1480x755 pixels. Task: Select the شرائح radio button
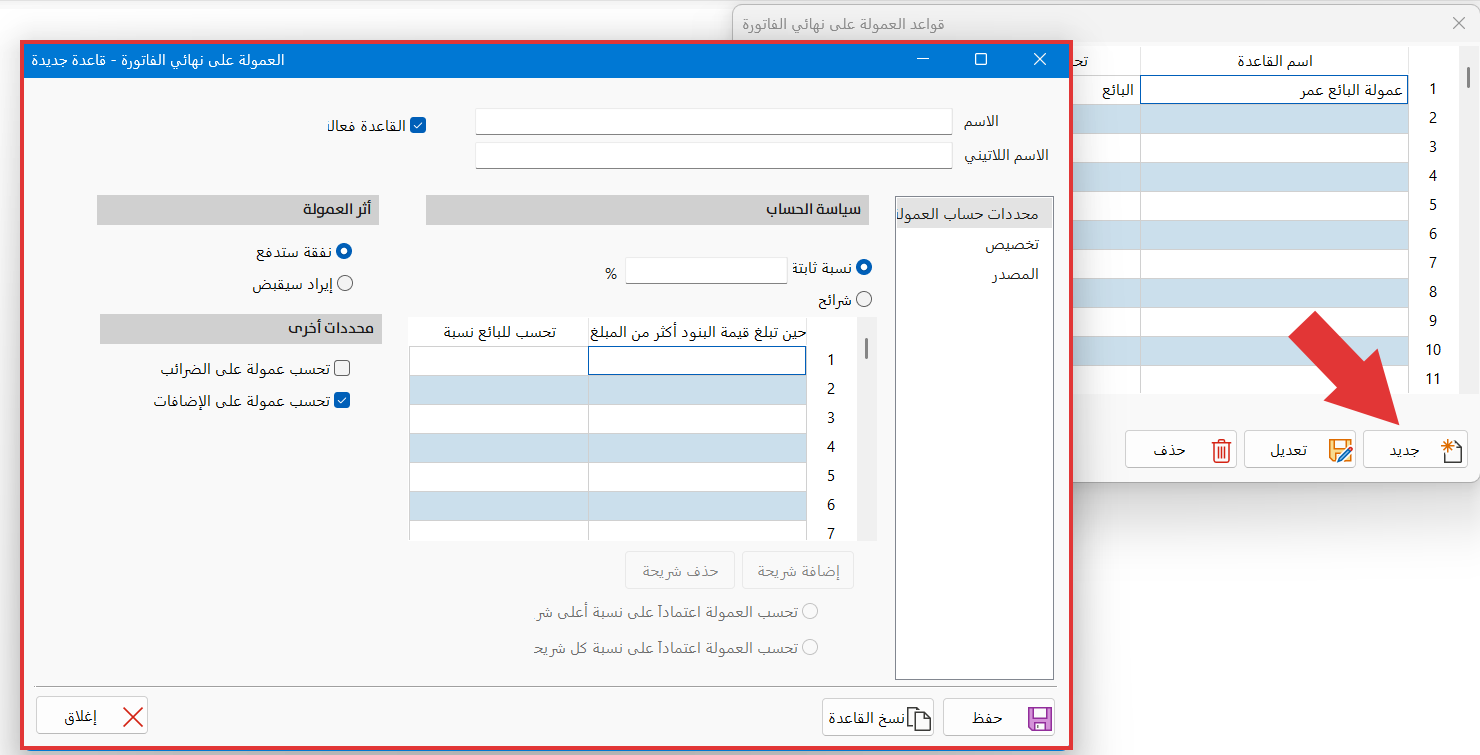[x=864, y=298]
